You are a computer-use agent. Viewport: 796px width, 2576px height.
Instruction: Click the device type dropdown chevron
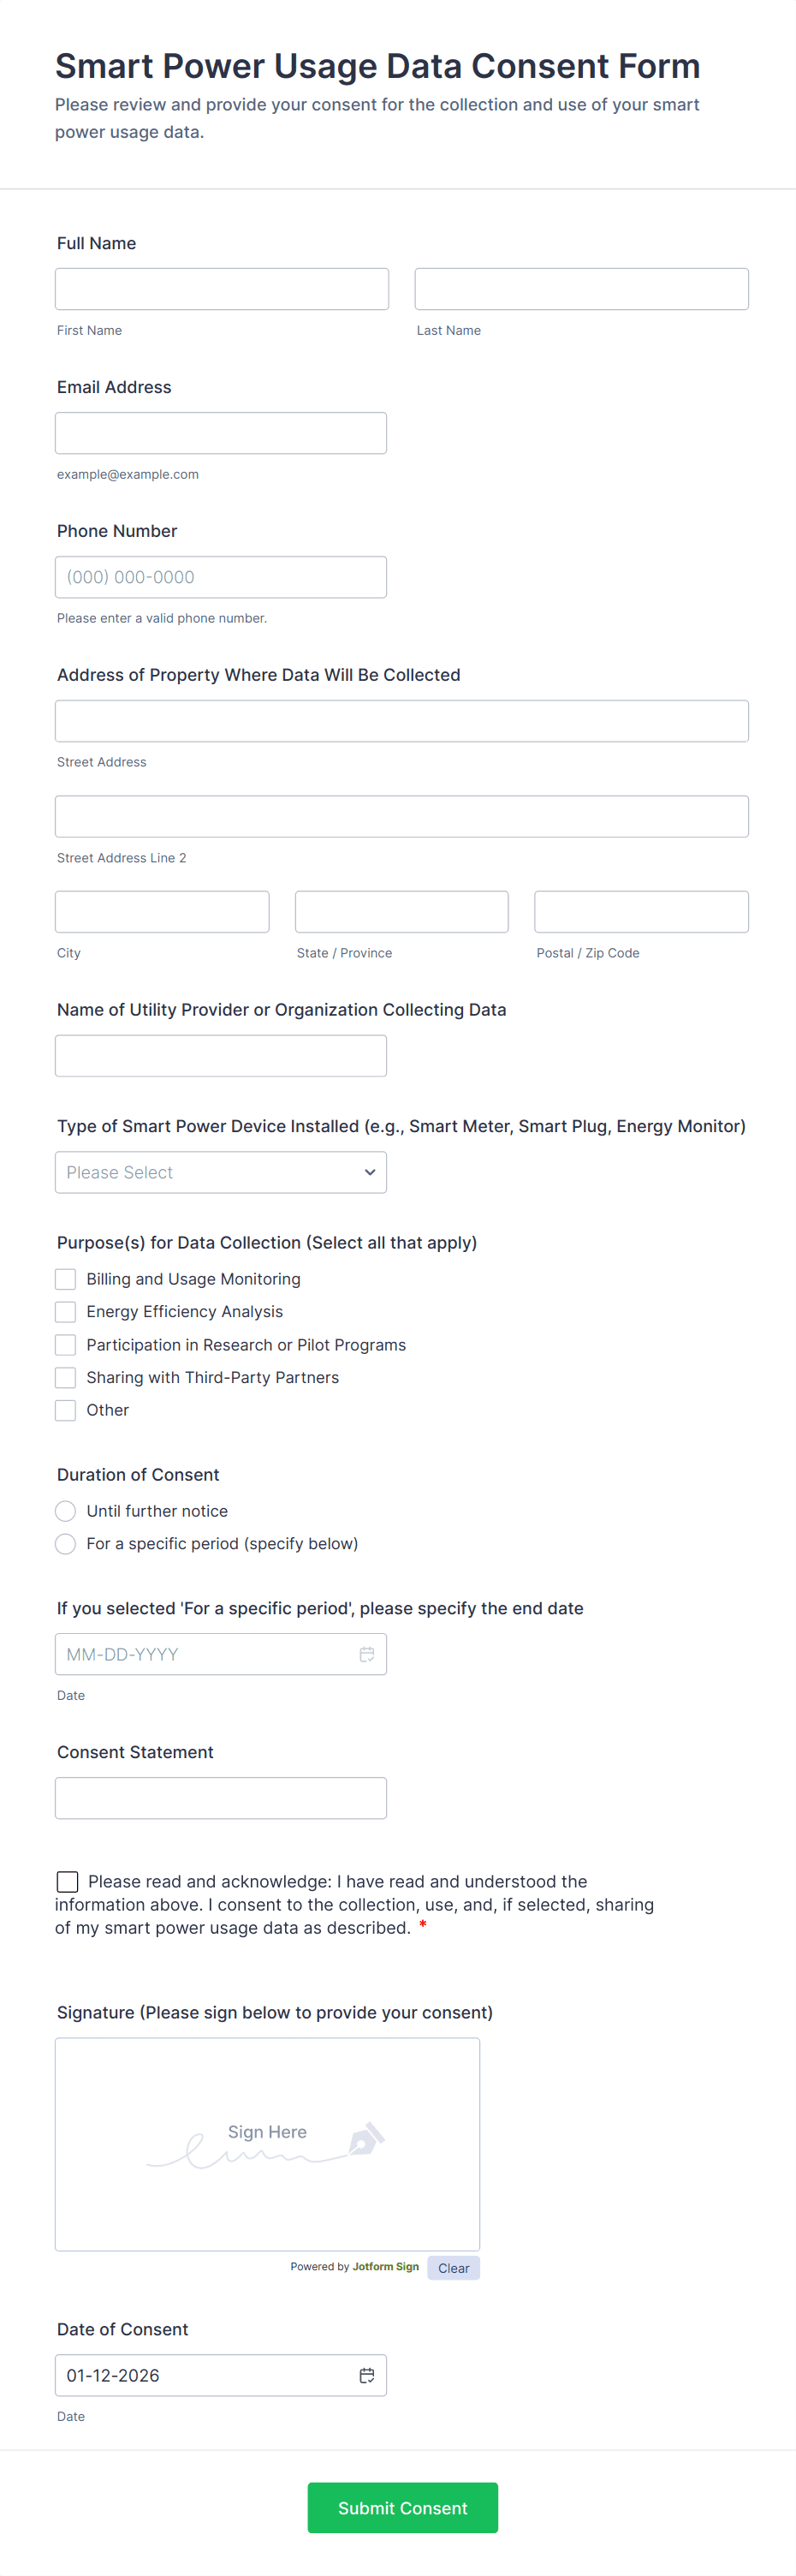pos(369,1171)
